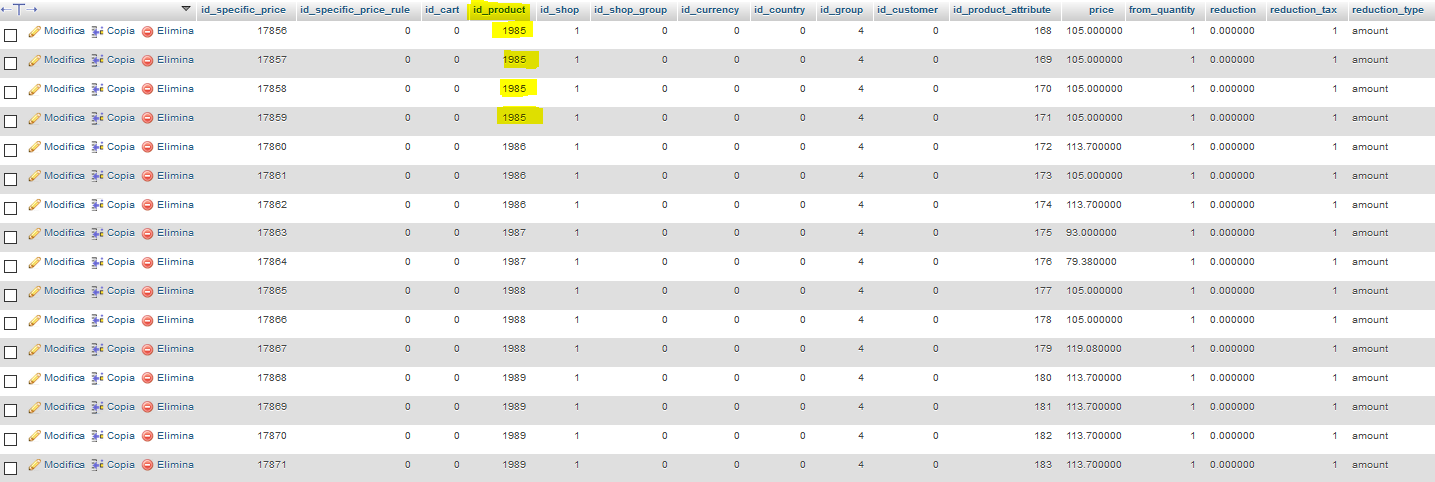The width and height of the screenshot is (1435, 482).
Task: Click the id_product_attribute value 168
Action: click(x=1043, y=31)
